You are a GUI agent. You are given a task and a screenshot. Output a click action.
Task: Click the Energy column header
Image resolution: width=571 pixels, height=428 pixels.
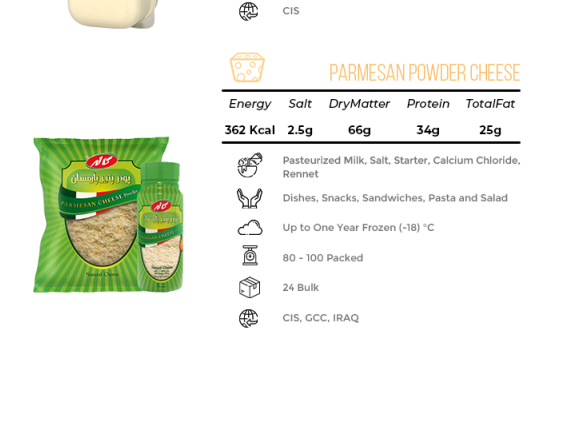click(x=250, y=104)
